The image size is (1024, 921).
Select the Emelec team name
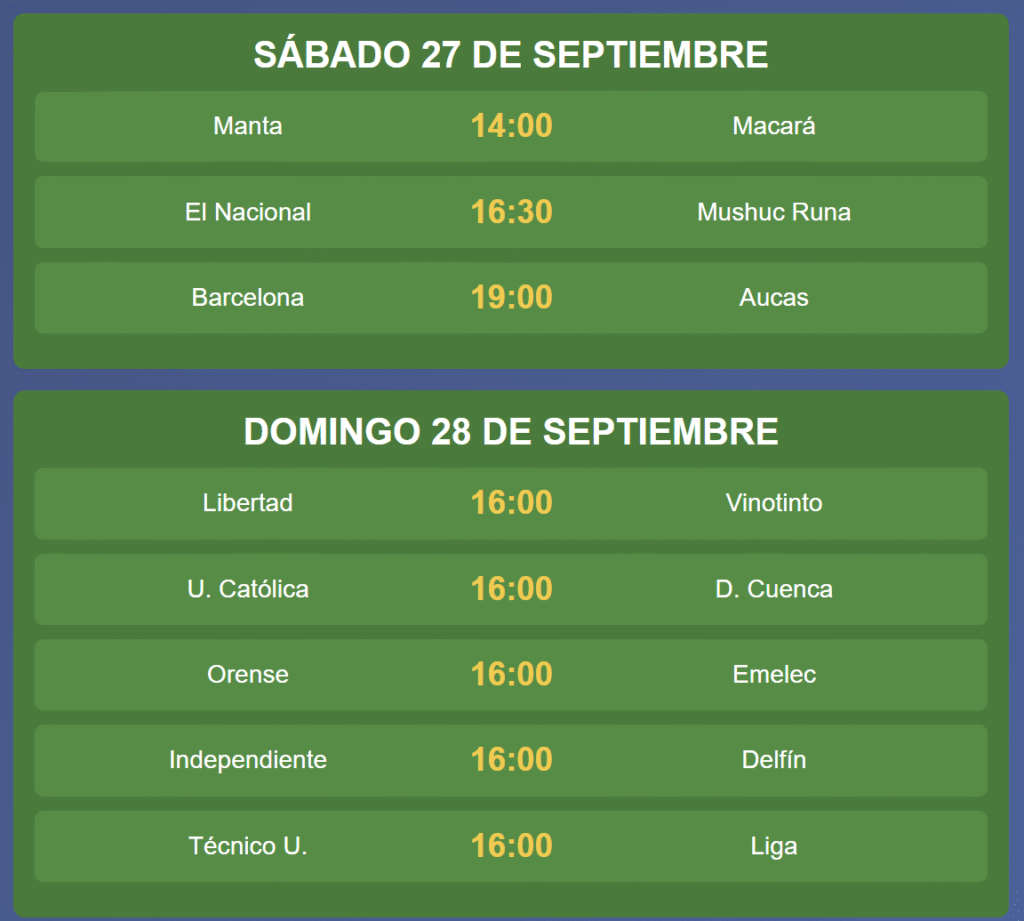coord(773,674)
